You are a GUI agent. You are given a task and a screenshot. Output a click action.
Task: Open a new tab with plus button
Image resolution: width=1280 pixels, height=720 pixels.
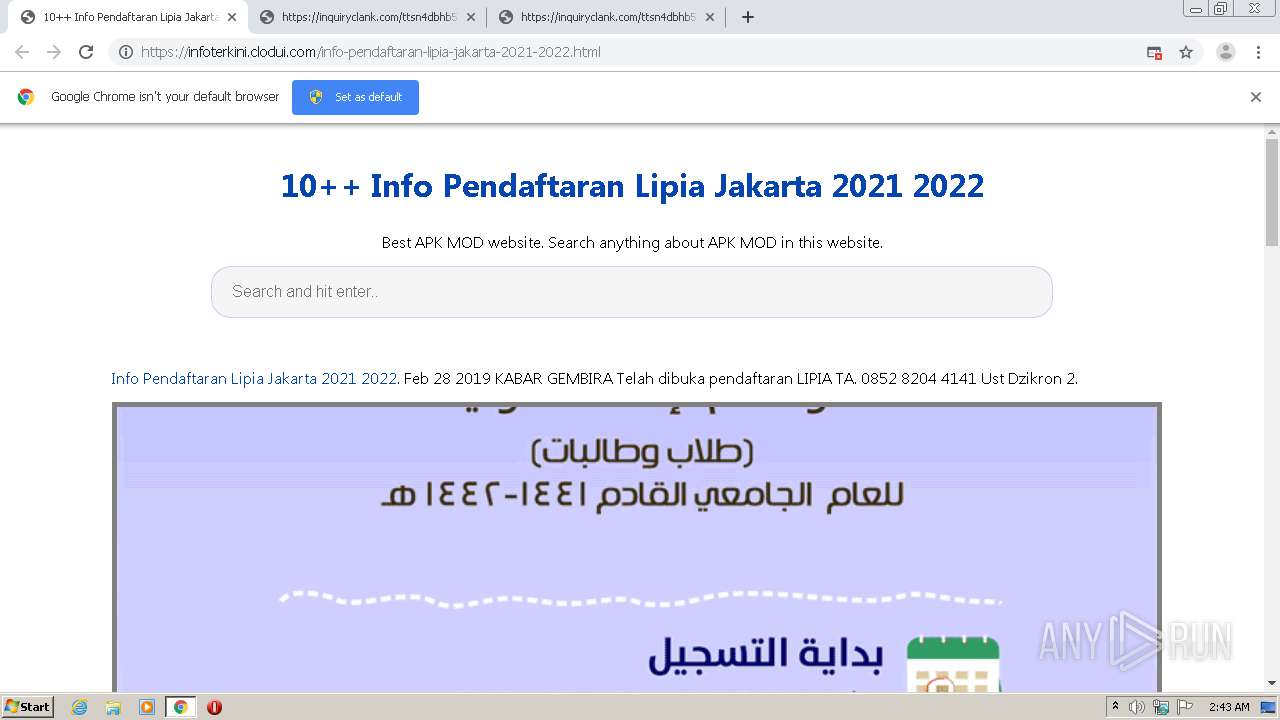click(747, 17)
